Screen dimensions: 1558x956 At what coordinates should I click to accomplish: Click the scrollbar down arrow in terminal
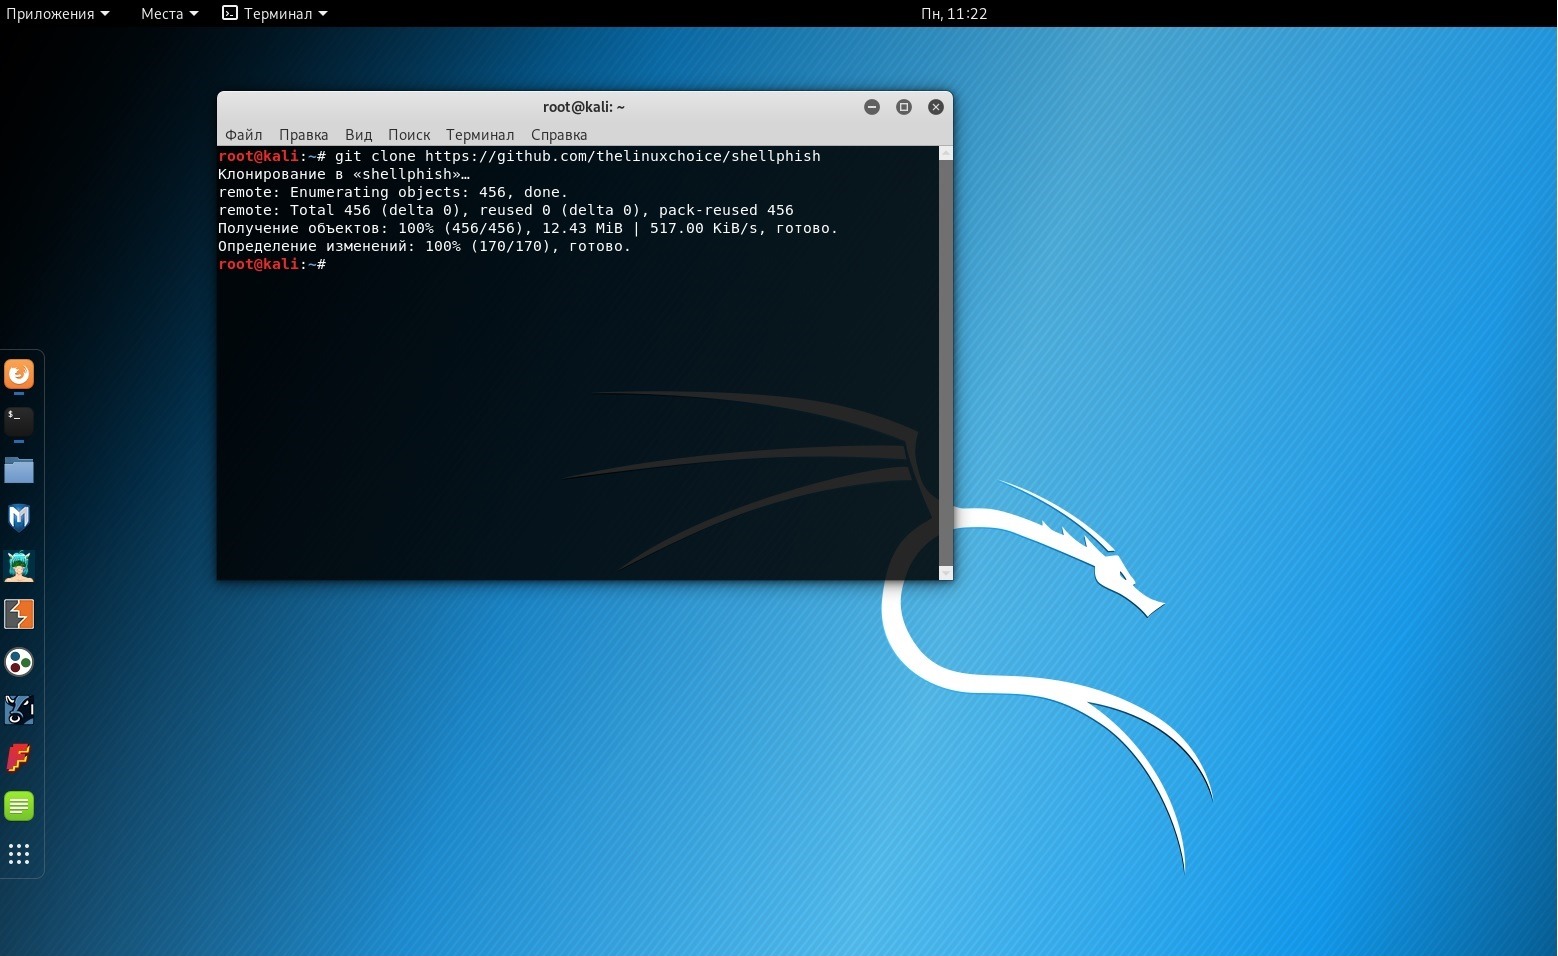[946, 573]
